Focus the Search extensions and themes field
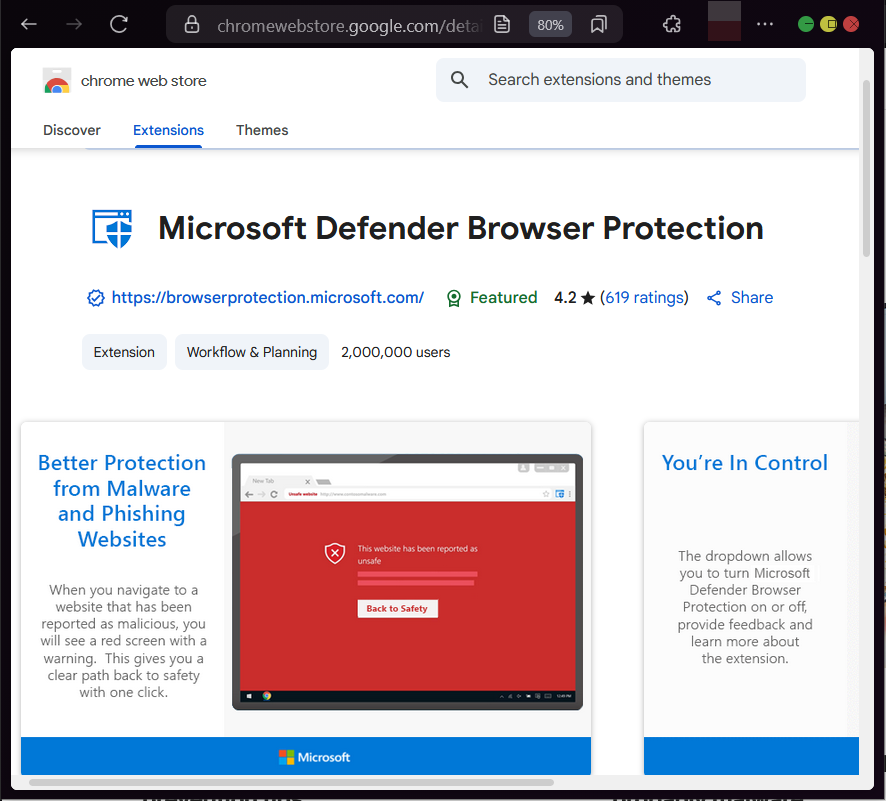Image resolution: width=886 pixels, height=801 pixels. 620,80
